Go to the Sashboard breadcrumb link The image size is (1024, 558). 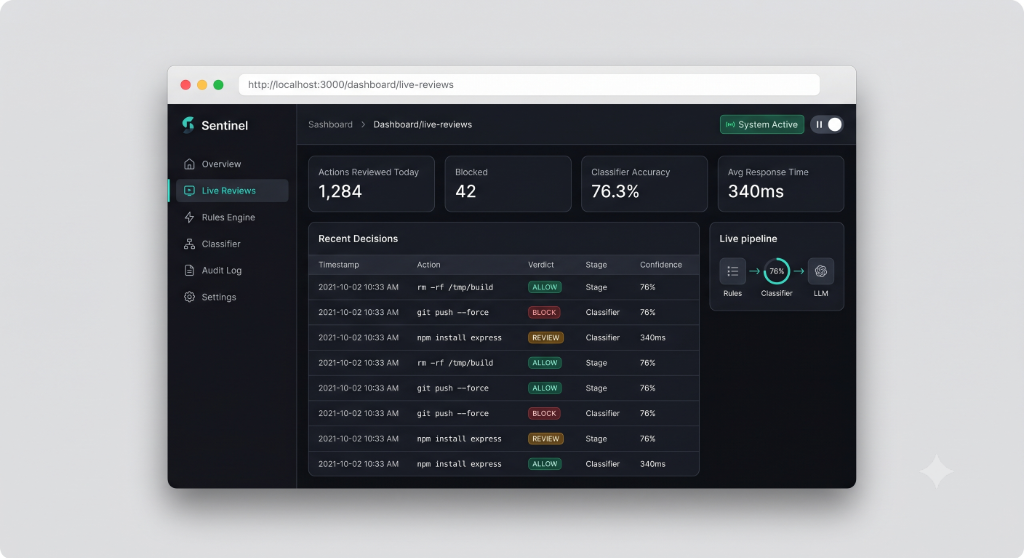(x=330, y=124)
